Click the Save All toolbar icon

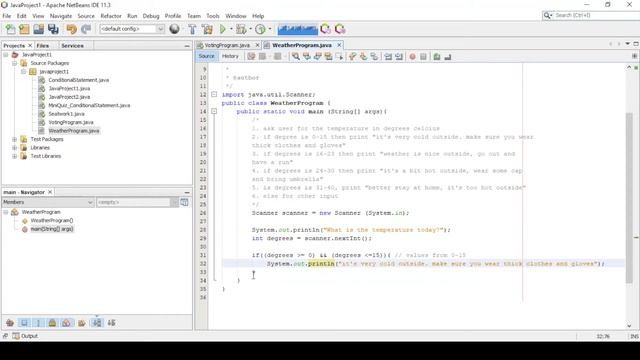53,29
